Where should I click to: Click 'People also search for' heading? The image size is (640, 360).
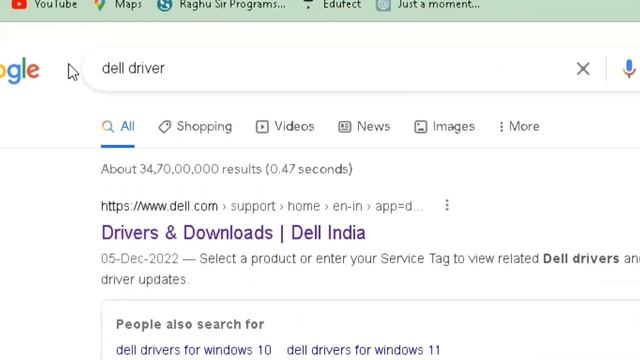point(190,324)
